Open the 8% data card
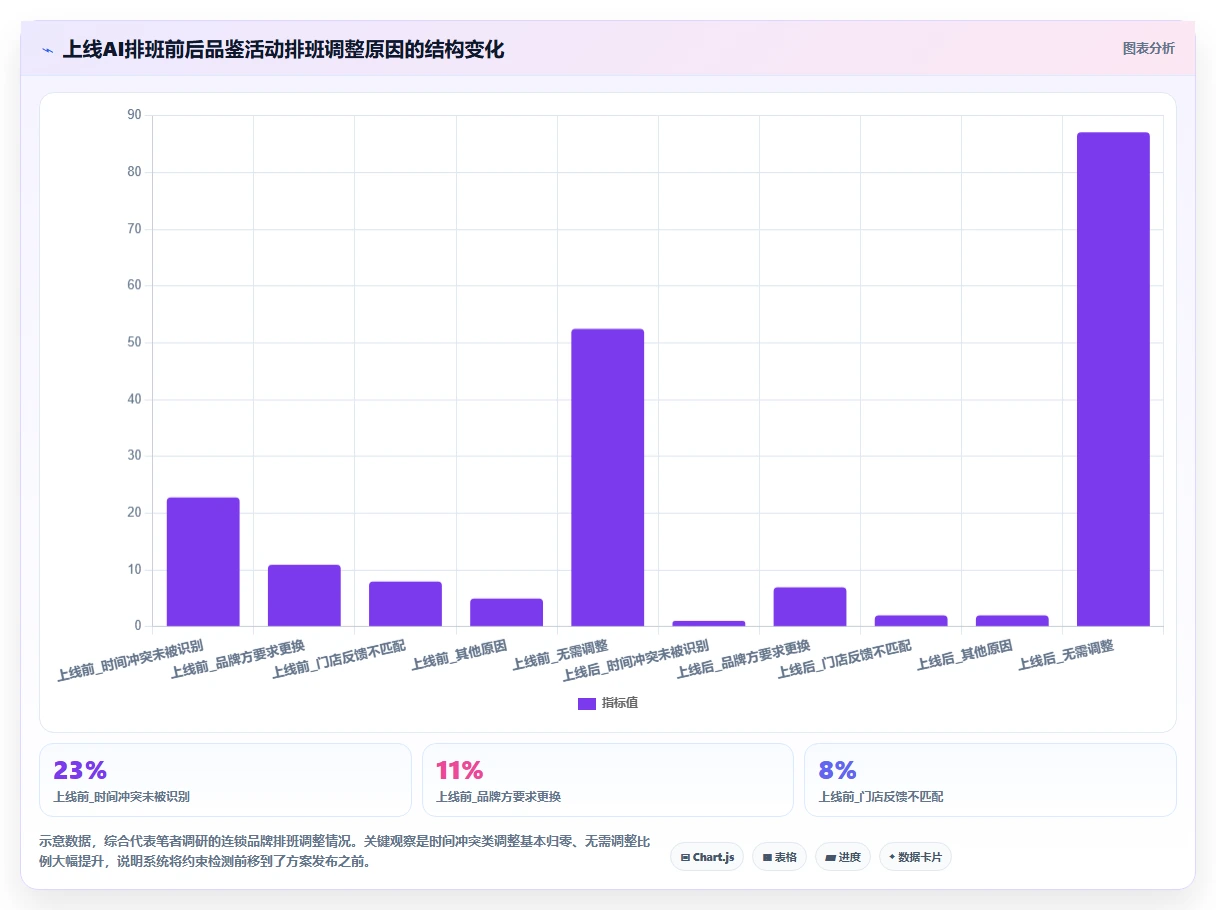The width and height of the screenshot is (1216, 910). [990, 780]
